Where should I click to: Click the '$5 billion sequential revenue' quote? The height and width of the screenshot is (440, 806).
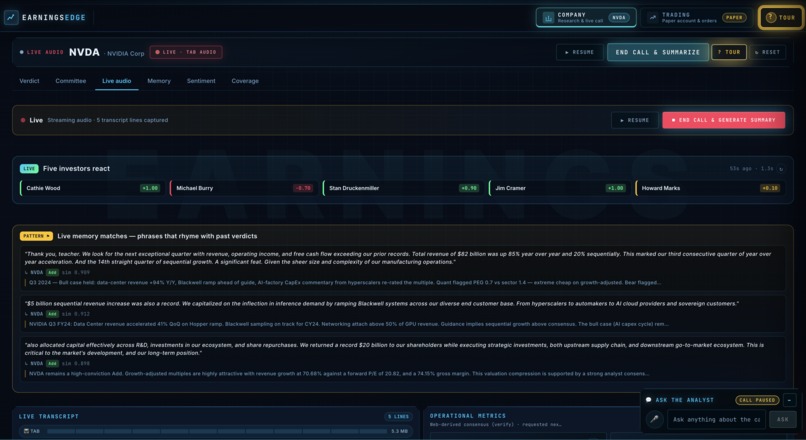(x=381, y=303)
